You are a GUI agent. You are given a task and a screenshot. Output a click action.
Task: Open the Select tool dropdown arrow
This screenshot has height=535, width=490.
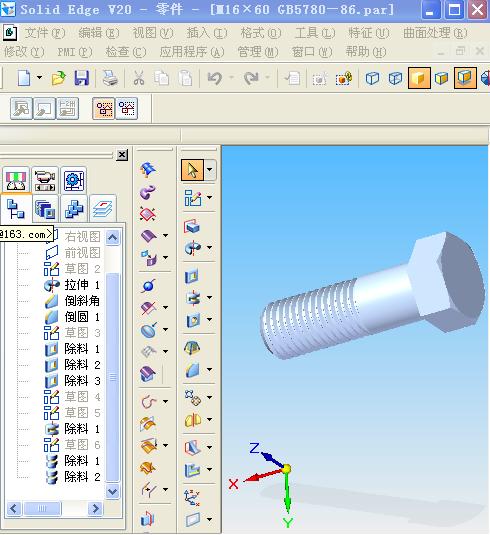(x=210, y=170)
